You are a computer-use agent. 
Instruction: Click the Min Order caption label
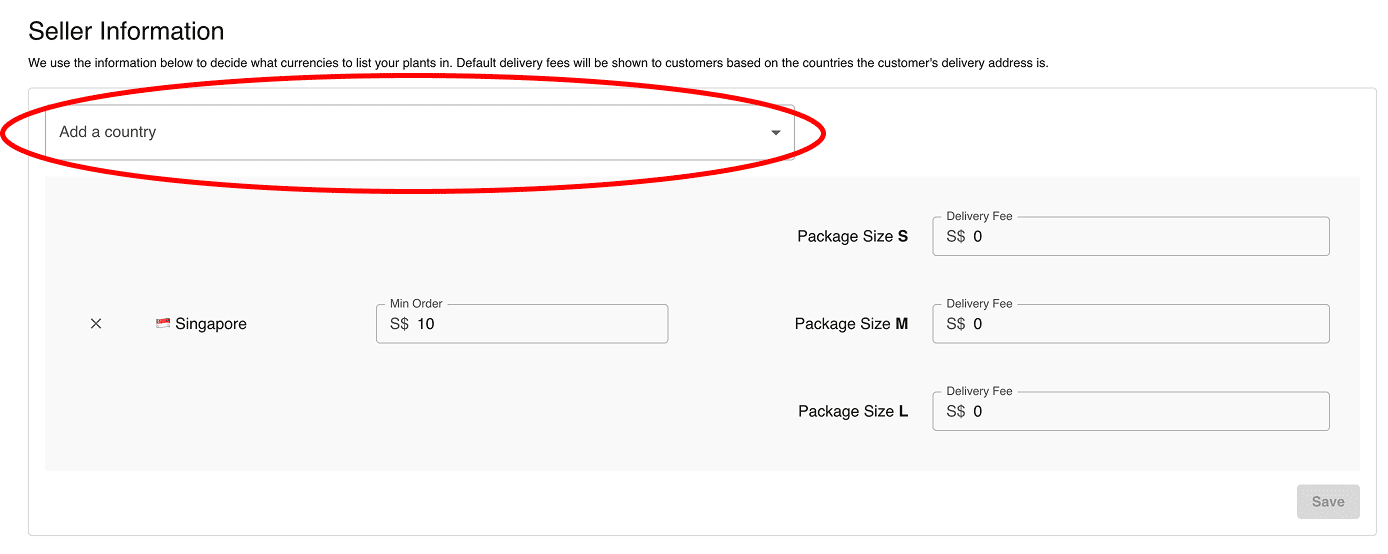tap(416, 303)
